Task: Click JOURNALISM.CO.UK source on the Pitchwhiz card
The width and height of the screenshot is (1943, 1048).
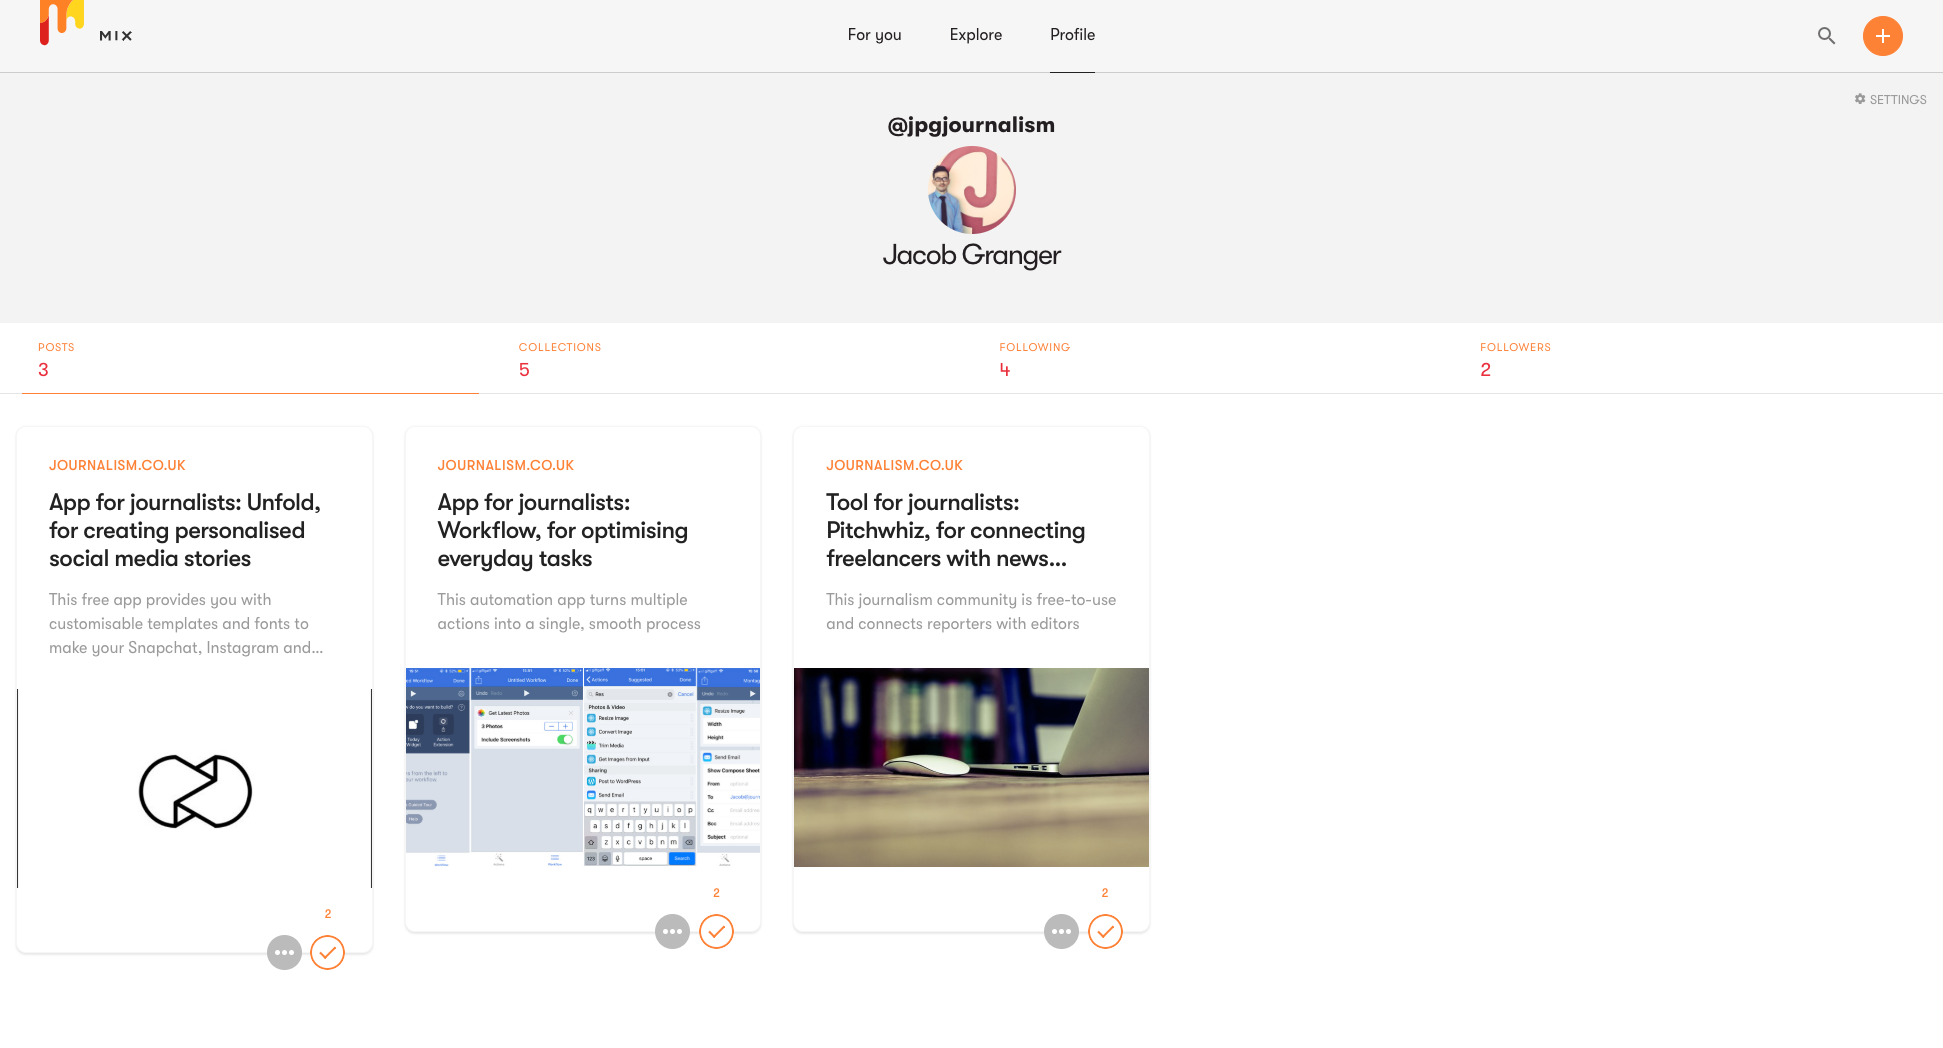Action: pyautogui.click(x=894, y=465)
